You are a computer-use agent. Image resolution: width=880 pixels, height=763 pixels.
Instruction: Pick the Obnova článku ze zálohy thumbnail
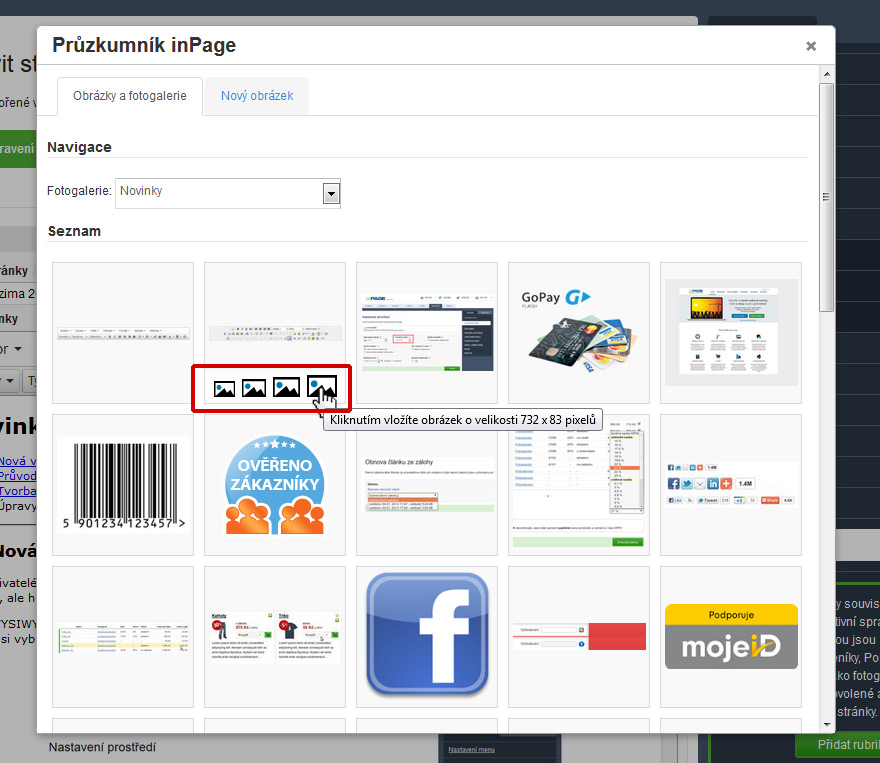(x=427, y=485)
